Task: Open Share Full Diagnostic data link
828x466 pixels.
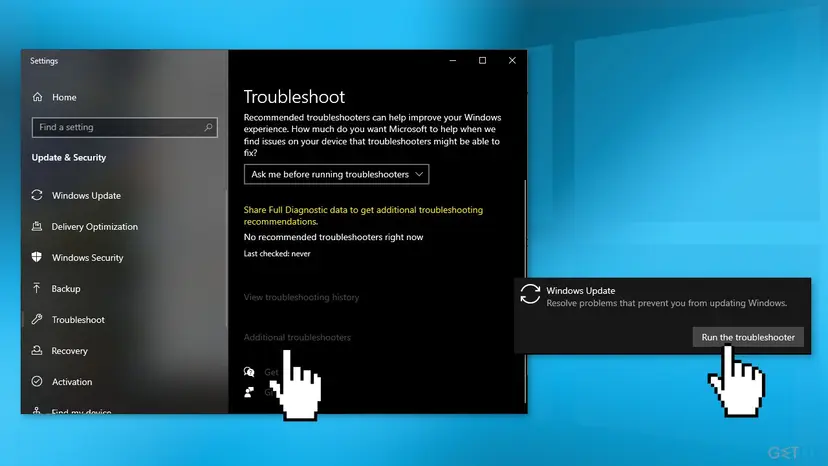Action: [363, 216]
